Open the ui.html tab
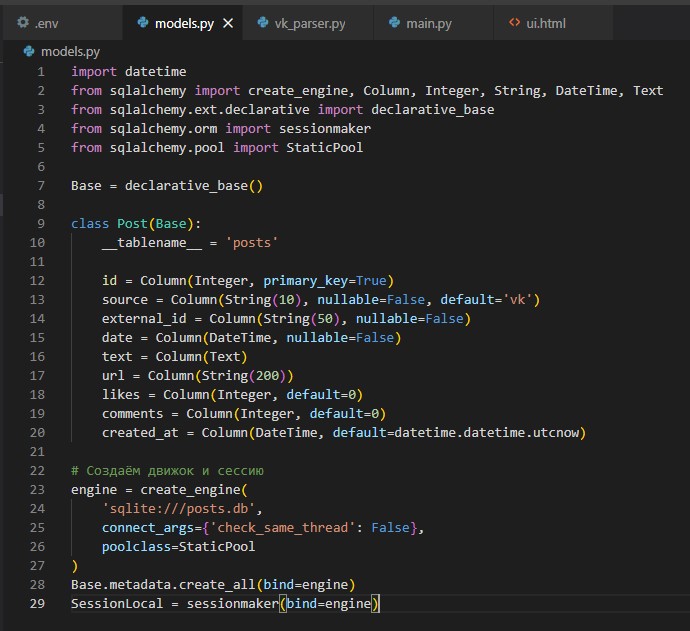The height and width of the screenshot is (631, 690). point(545,21)
